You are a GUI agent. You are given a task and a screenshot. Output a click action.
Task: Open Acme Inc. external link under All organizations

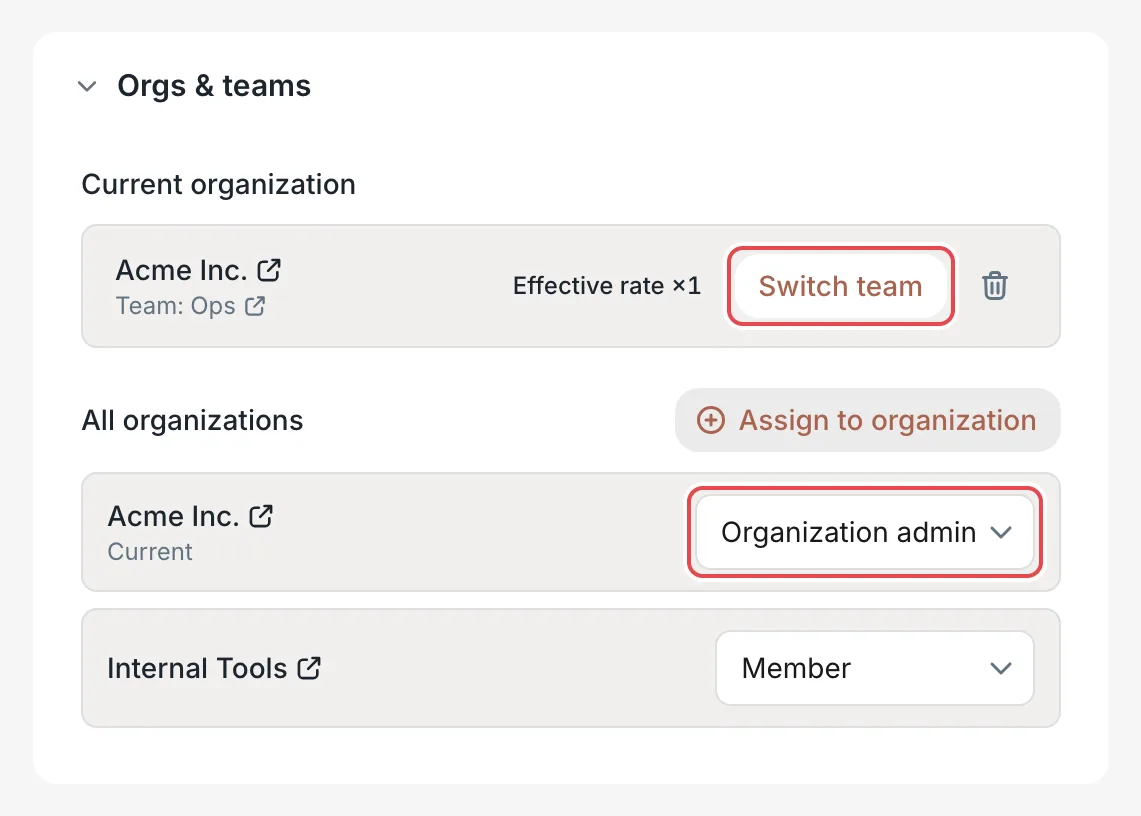[261, 516]
